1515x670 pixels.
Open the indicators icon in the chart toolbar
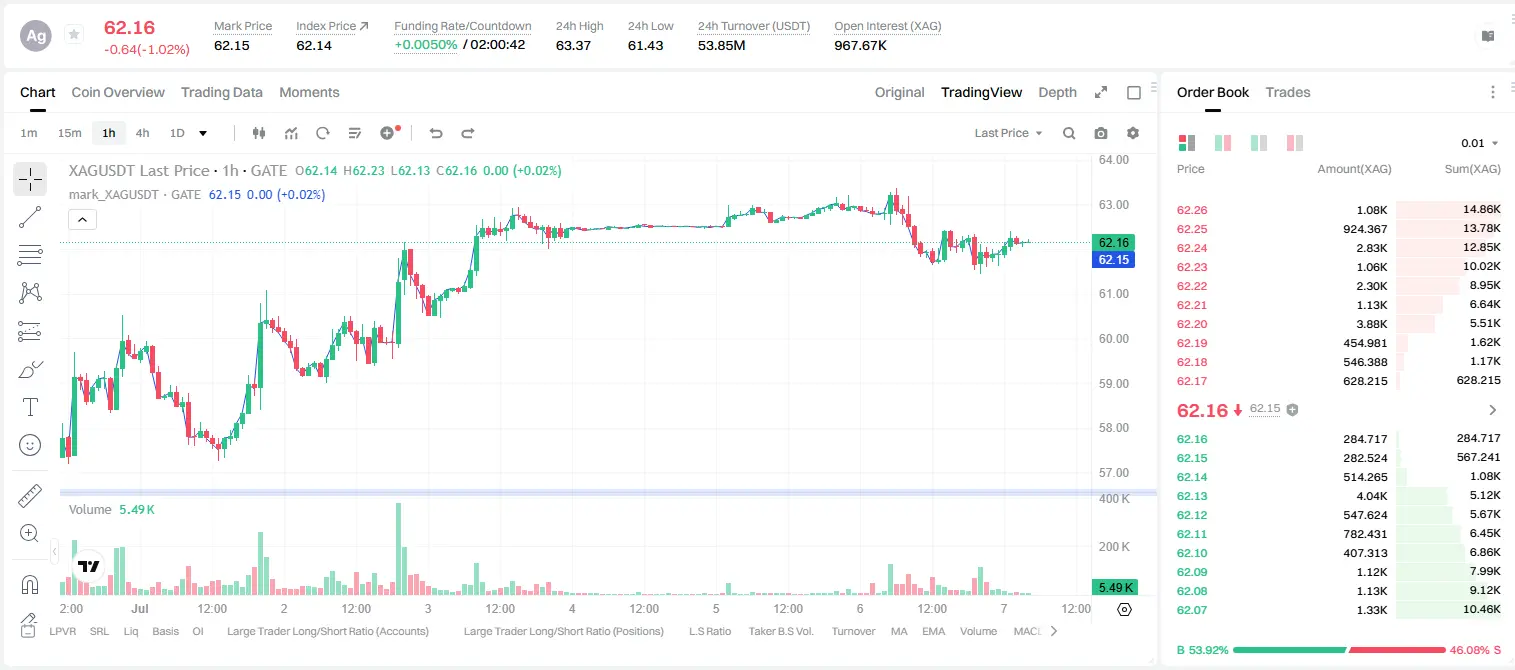tap(291, 133)
